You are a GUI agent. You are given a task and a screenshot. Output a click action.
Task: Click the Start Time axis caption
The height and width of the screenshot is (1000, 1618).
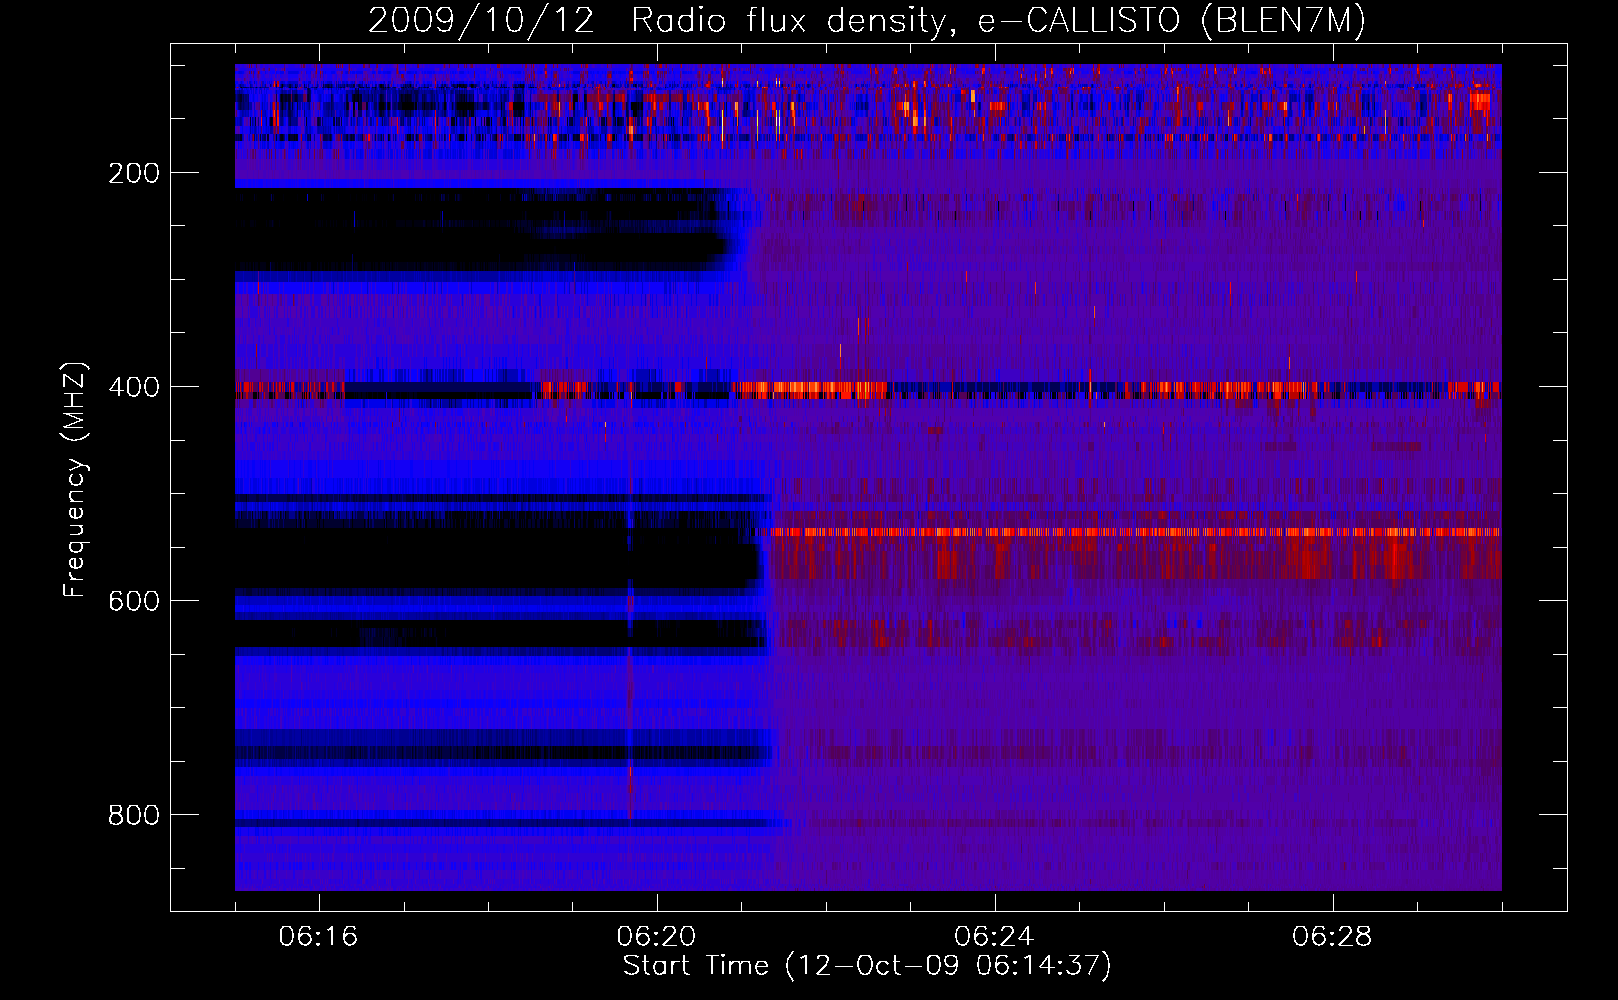[x=867, y=966]
